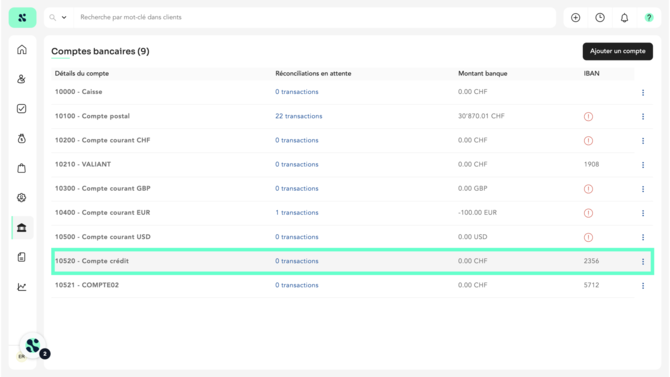Open the contacts sidebar icon

click(x=22, y=79)
